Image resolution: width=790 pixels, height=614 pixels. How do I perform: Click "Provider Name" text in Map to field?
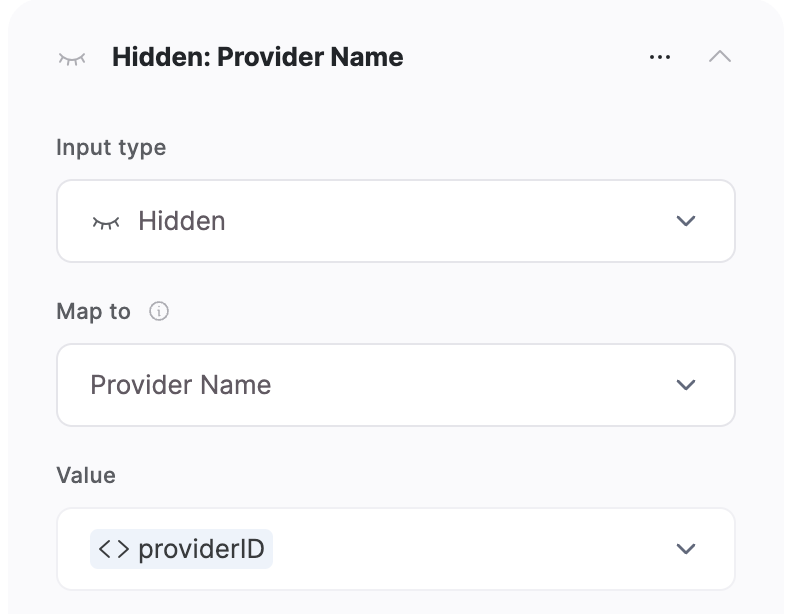tap(181, 385)
